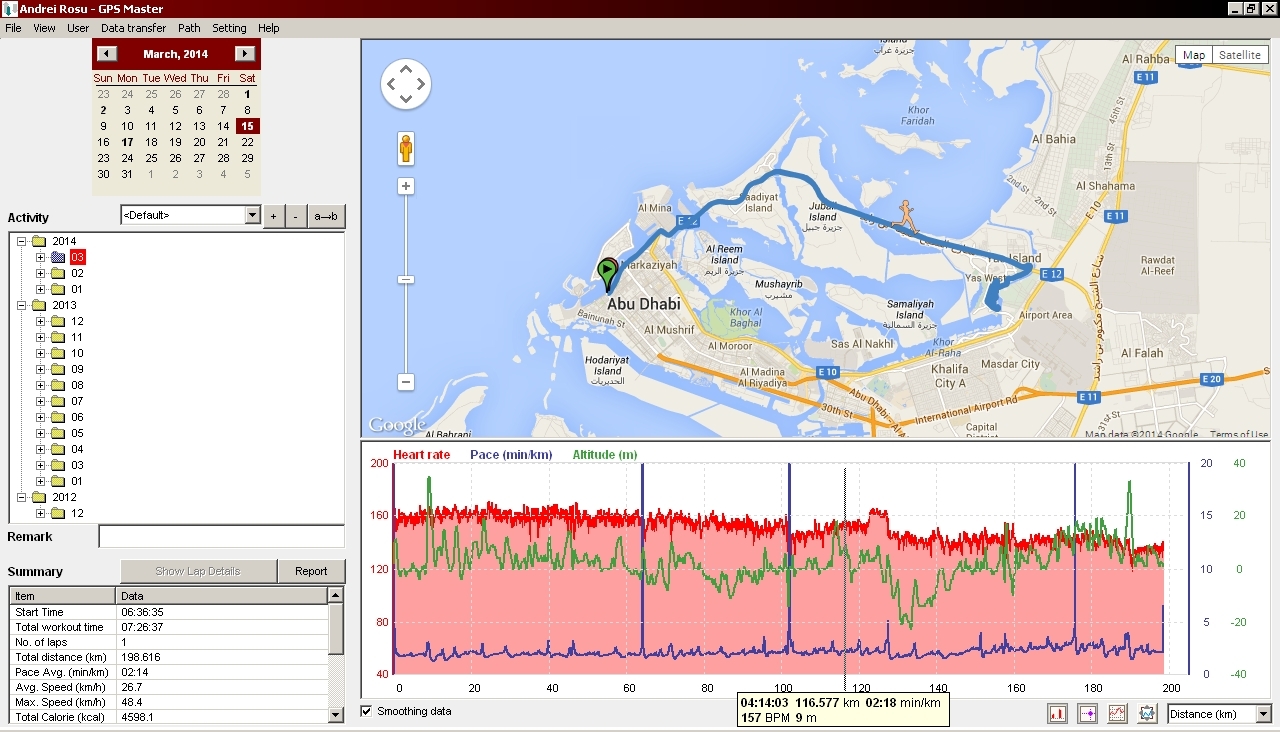Select March 31 on the calendar

[x=127, y=174]
